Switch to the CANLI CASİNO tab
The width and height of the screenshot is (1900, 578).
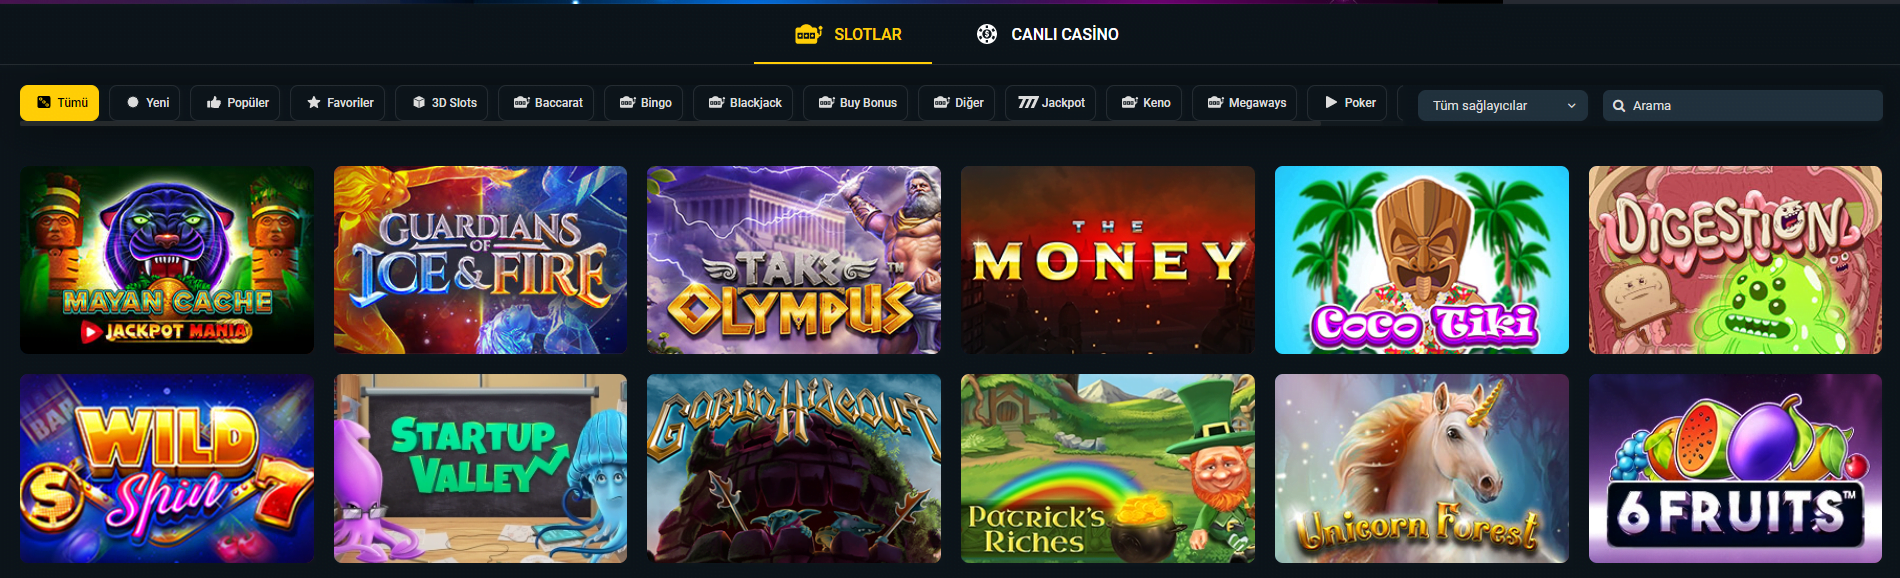coord(1047,34)
